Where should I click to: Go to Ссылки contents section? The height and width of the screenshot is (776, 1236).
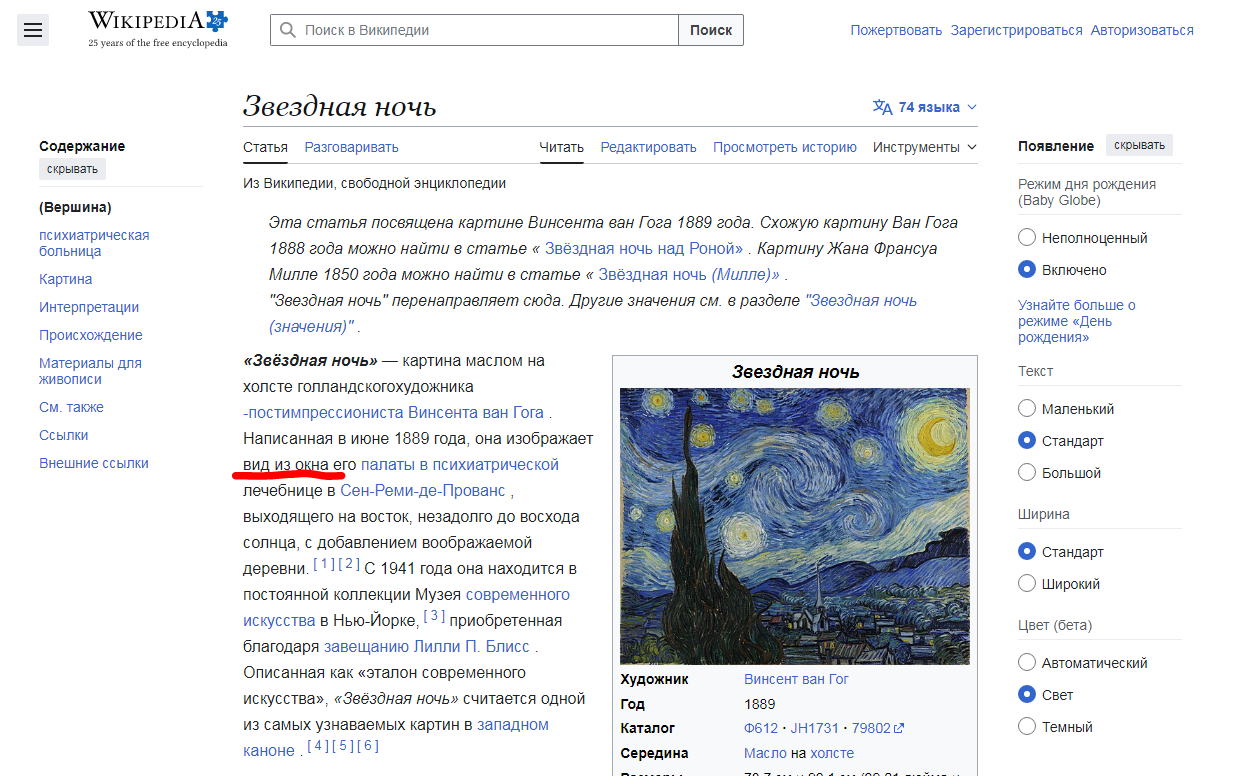click(x=64, y=435)
